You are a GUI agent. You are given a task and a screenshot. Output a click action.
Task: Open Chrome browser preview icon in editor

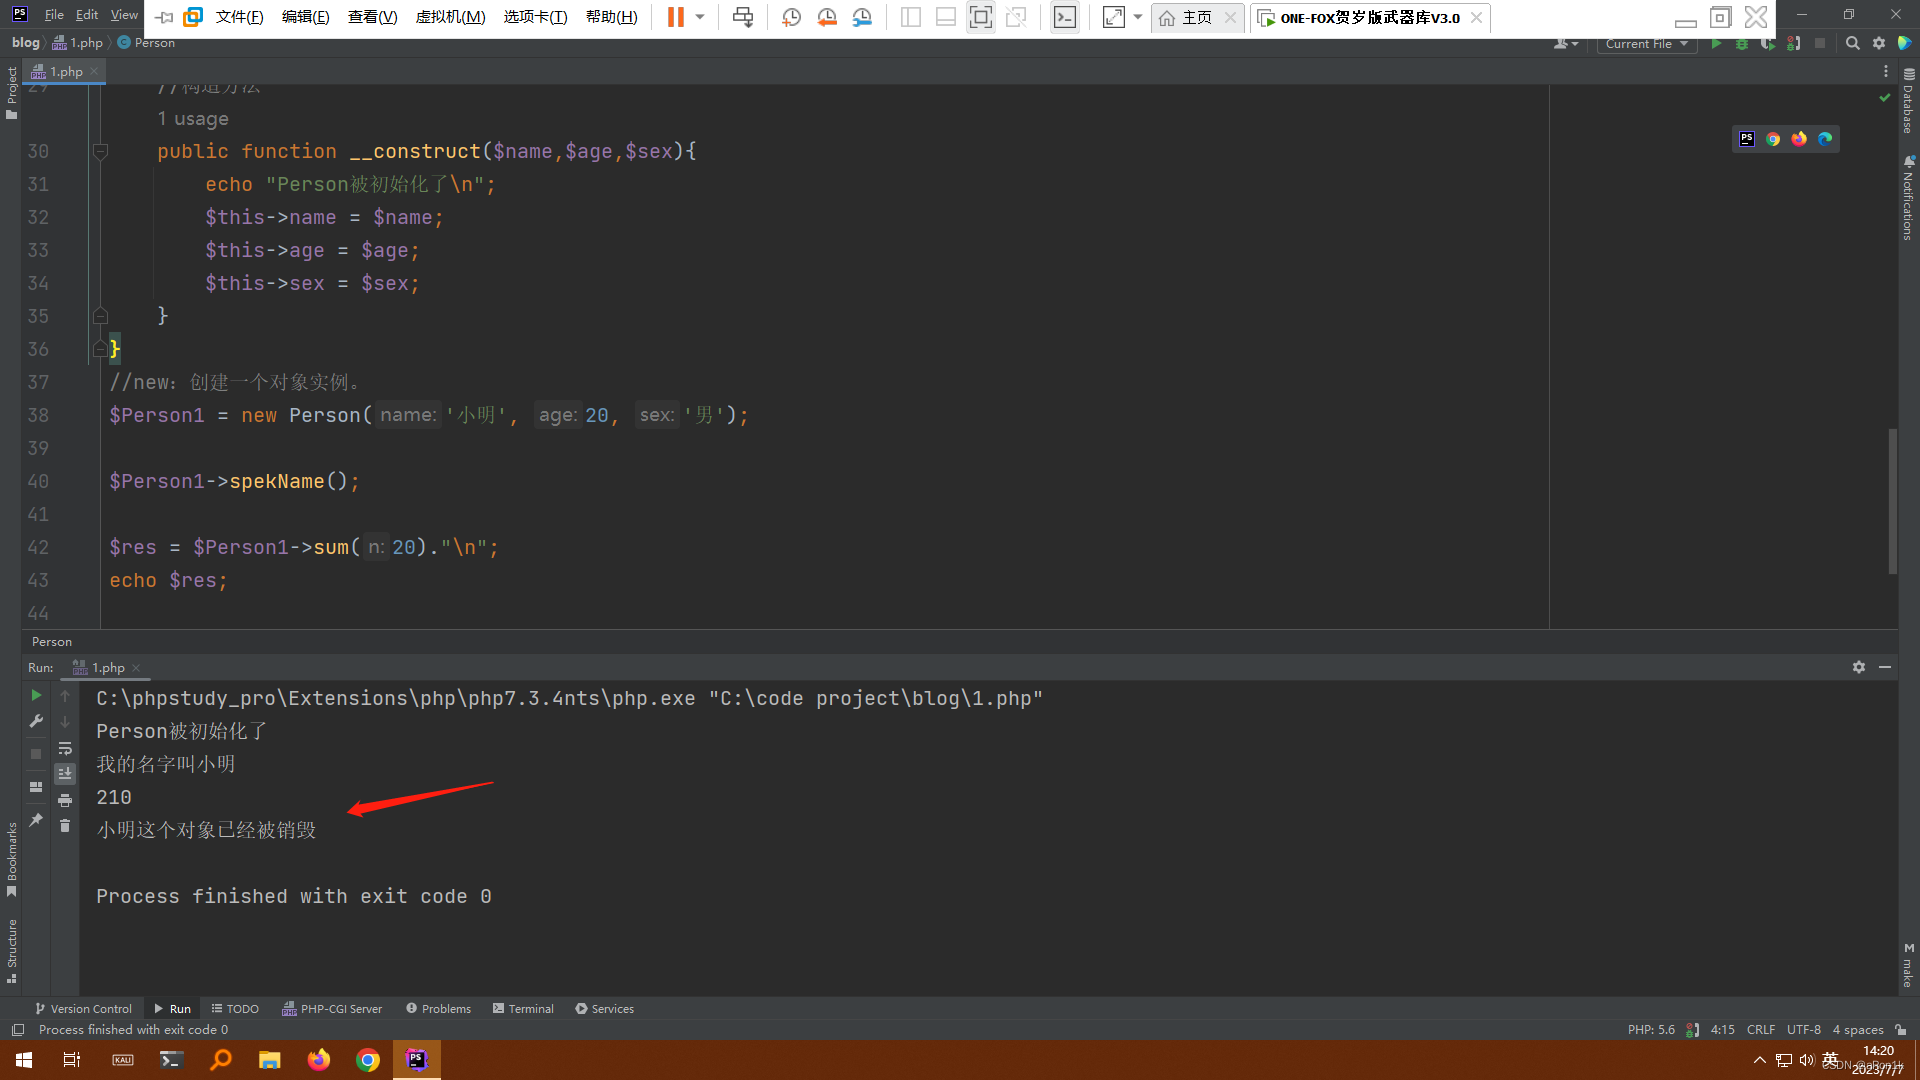coord(1773,139)
